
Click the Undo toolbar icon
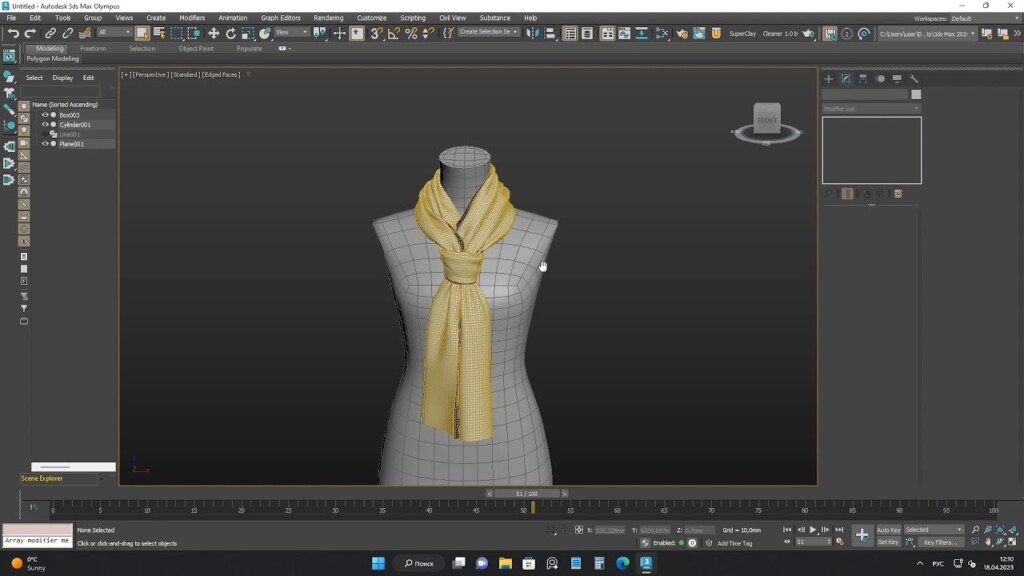[x=15, y=34]
